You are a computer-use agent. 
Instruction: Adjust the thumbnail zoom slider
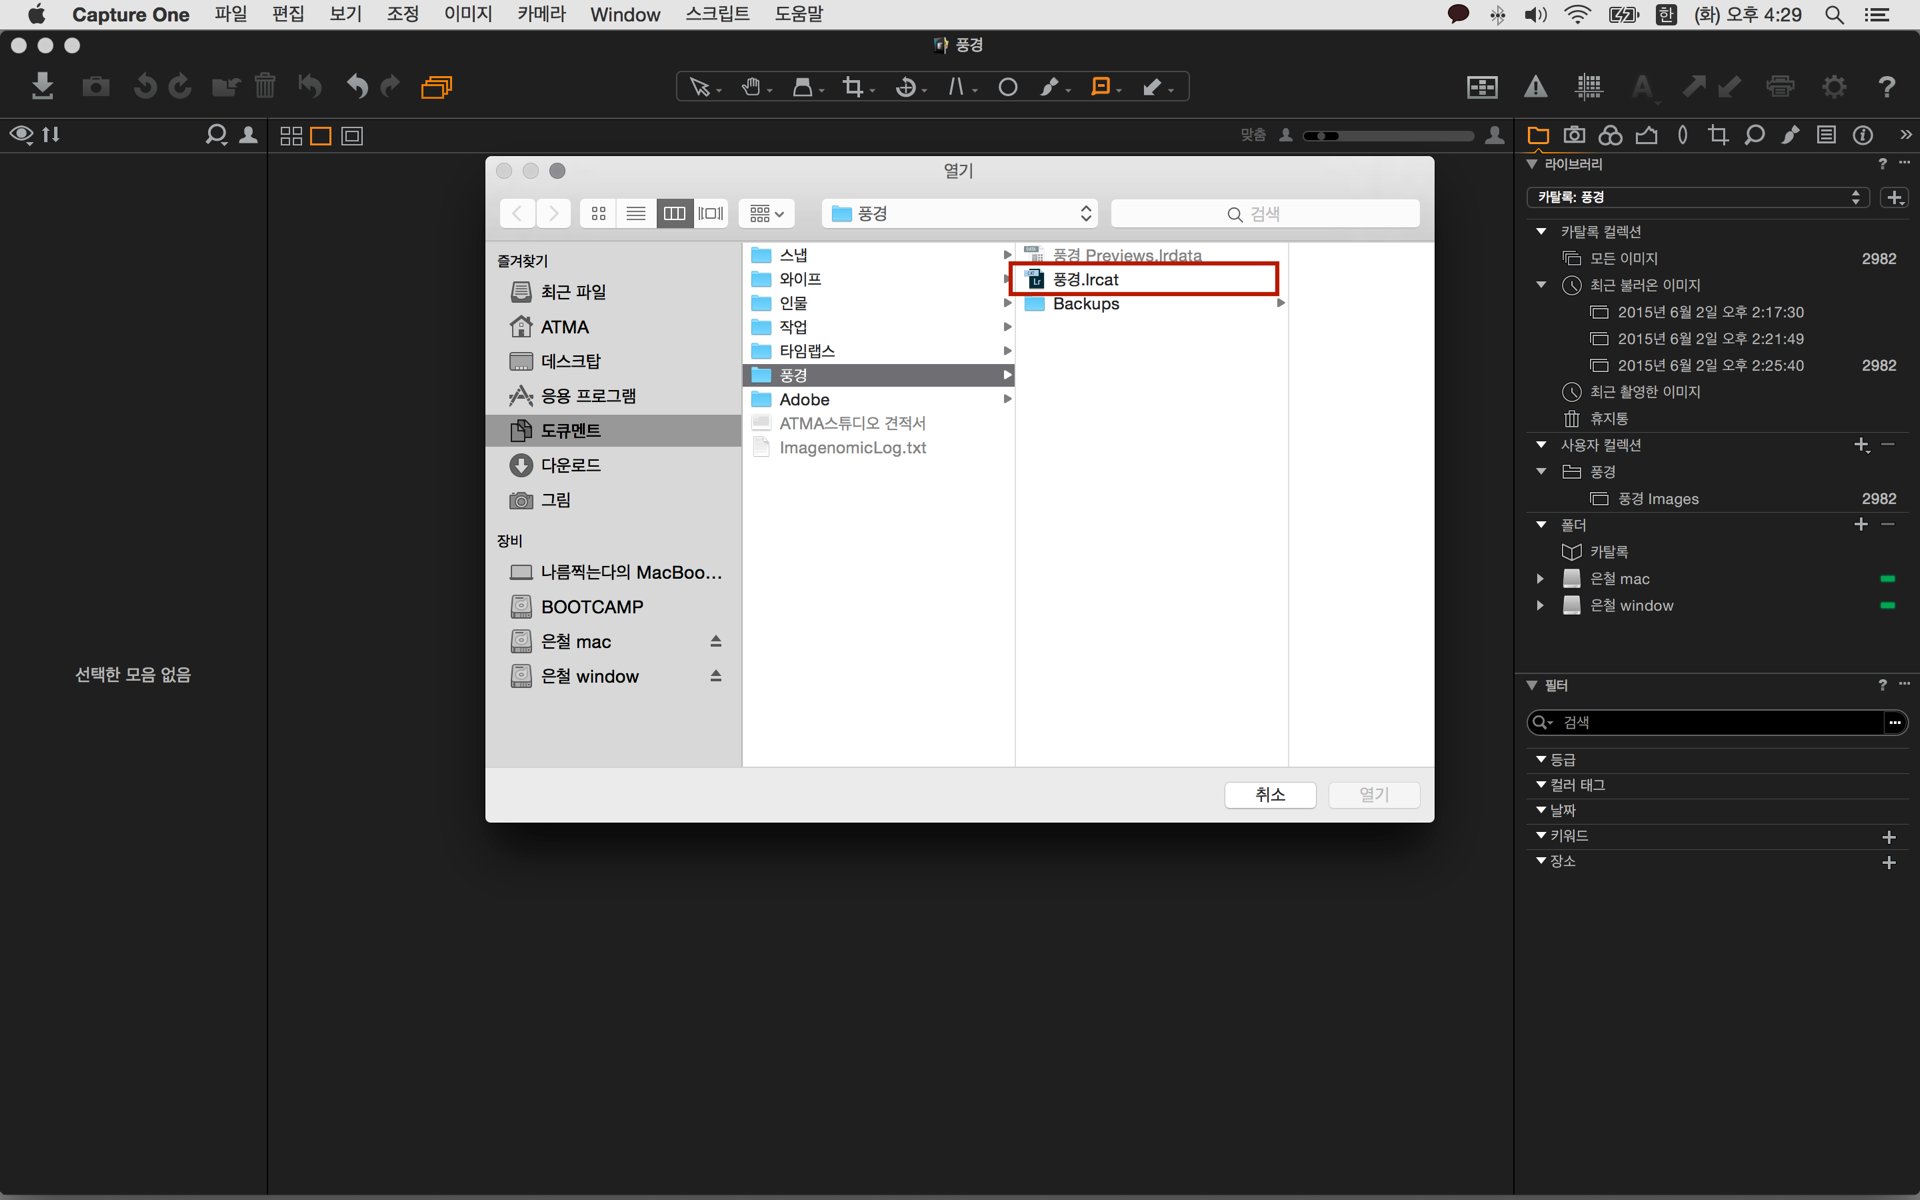click(x=1388, y=135)
